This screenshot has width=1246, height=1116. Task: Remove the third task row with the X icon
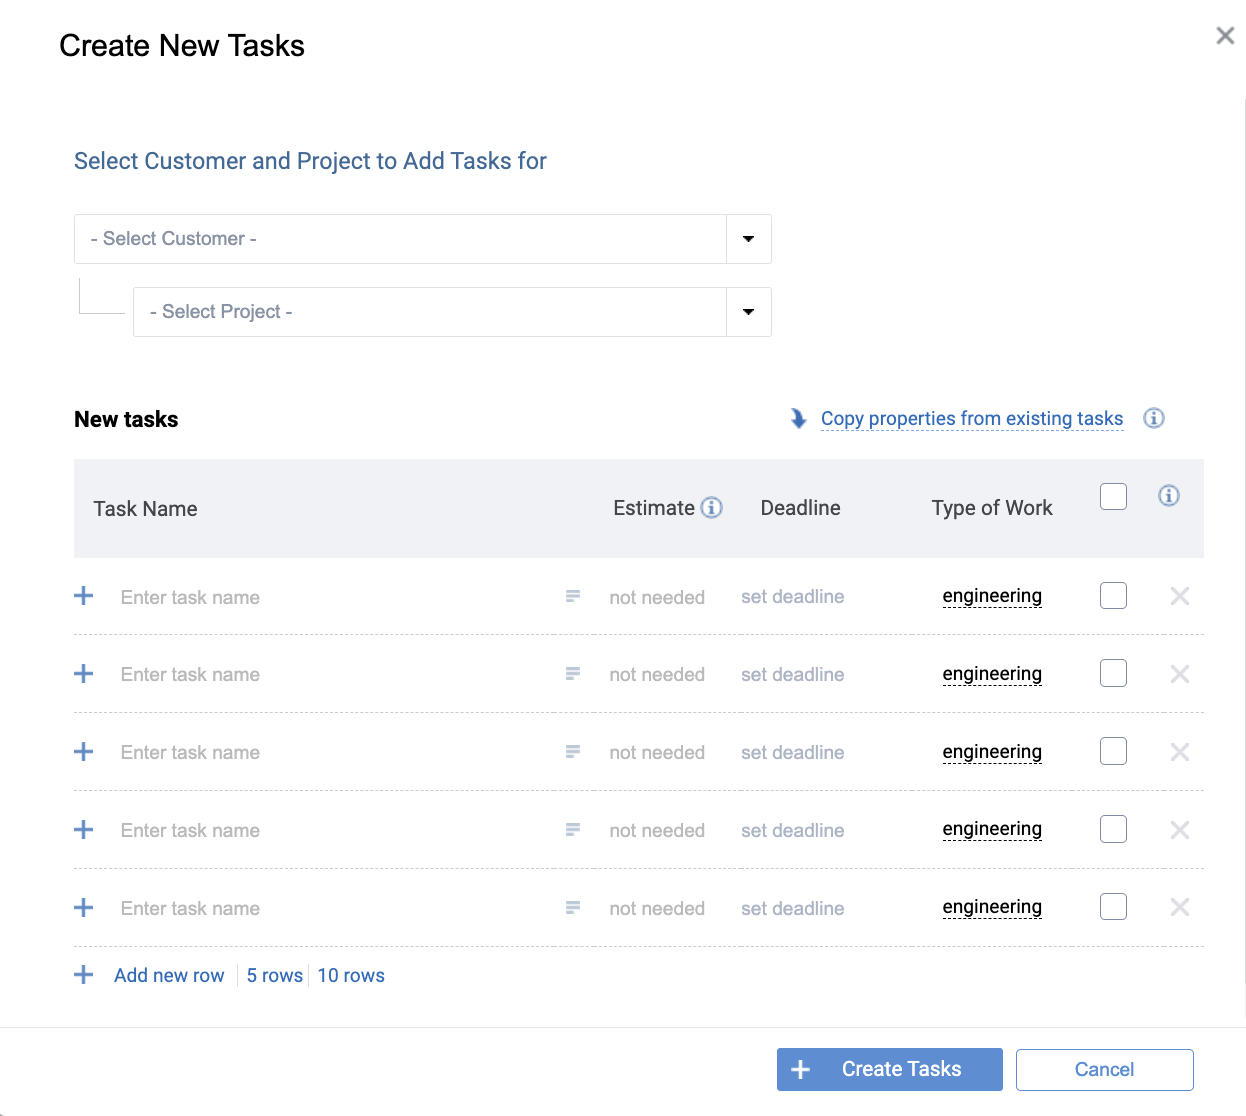point(1179,752)
